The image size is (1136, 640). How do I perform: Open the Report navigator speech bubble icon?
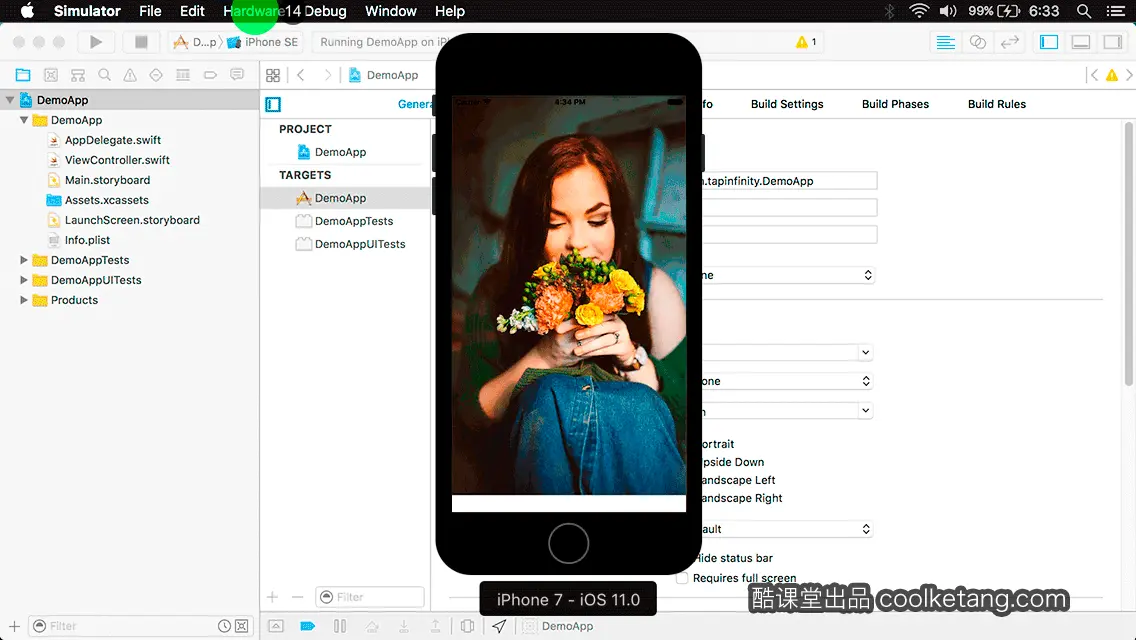tap(237, 75)
